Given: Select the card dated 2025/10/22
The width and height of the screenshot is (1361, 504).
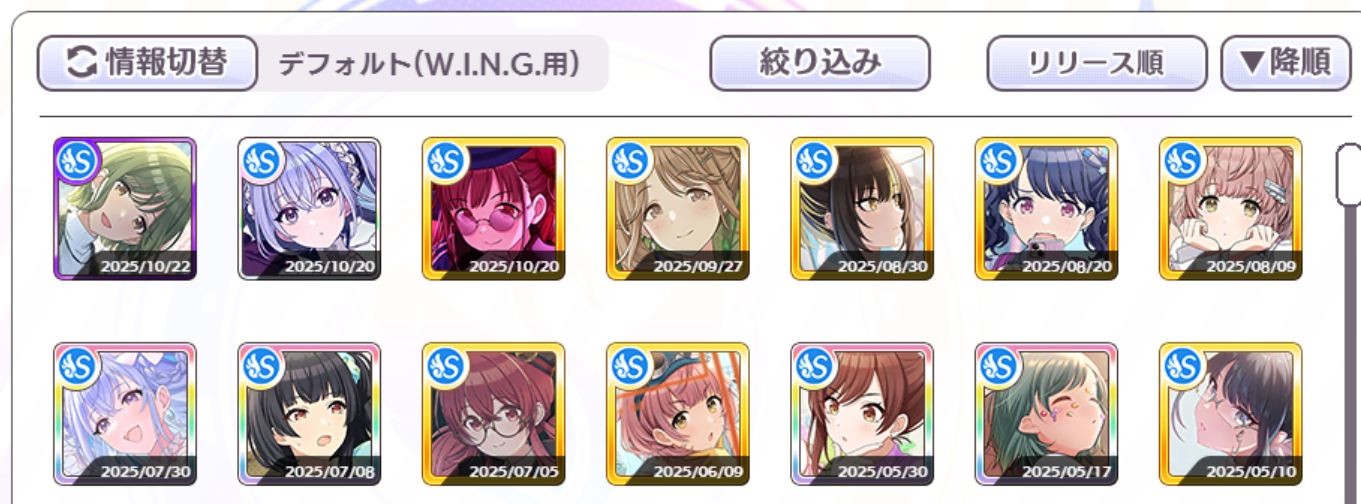Looking at the screenshot, I should tap(125, 209).
